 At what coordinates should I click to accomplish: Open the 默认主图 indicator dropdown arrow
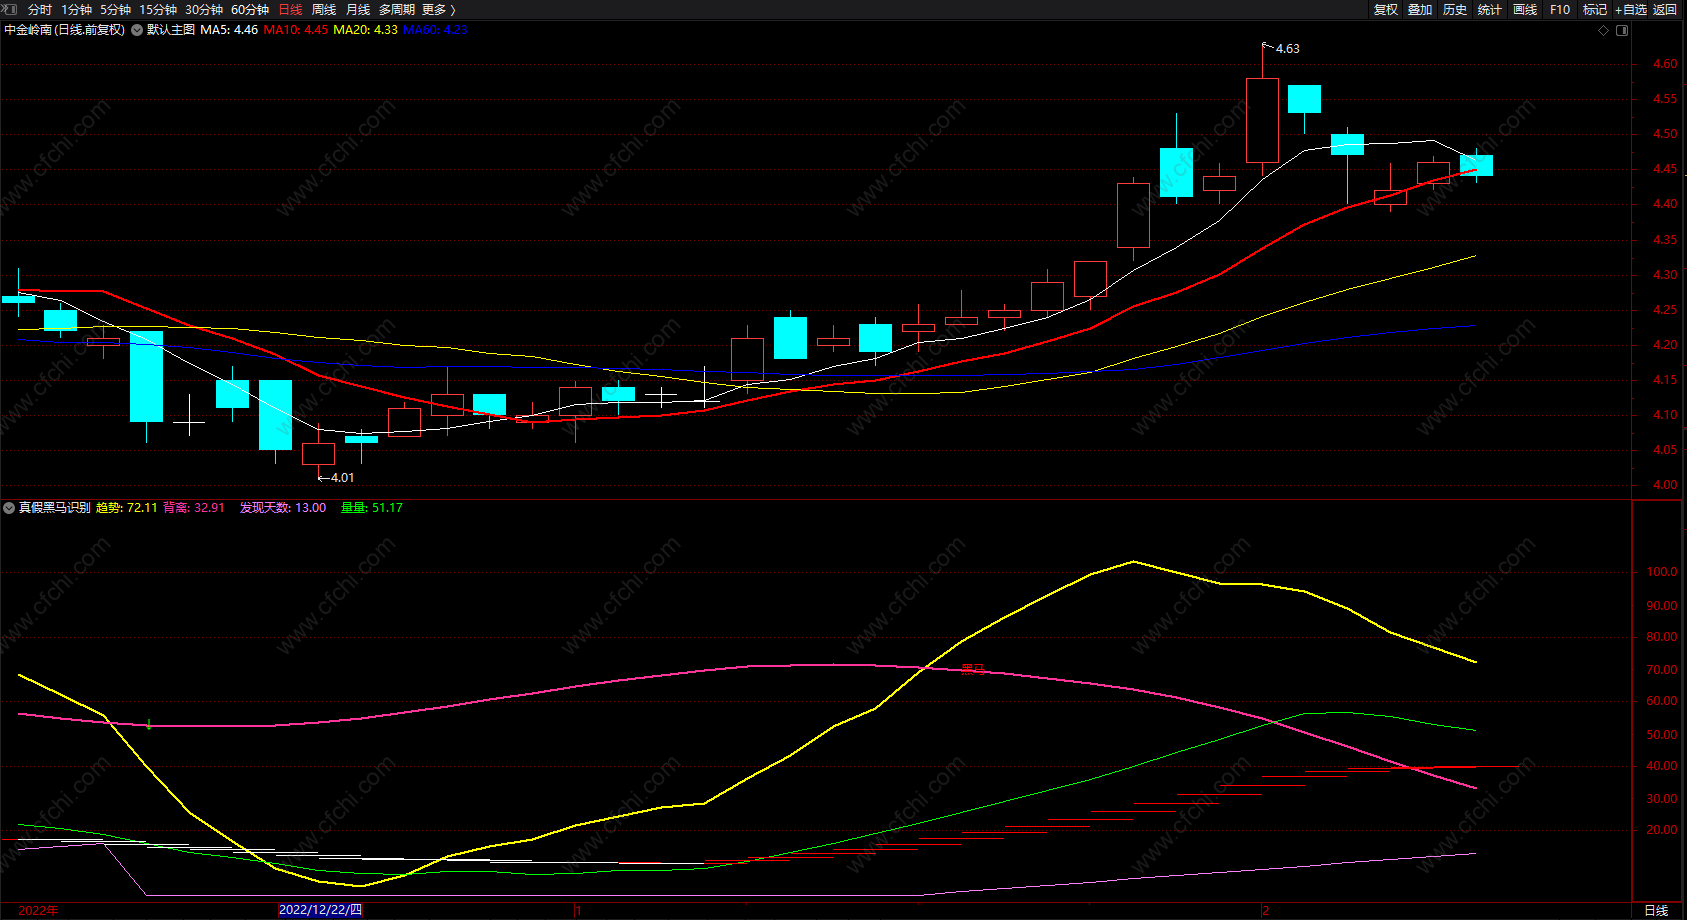click(137, 30)
